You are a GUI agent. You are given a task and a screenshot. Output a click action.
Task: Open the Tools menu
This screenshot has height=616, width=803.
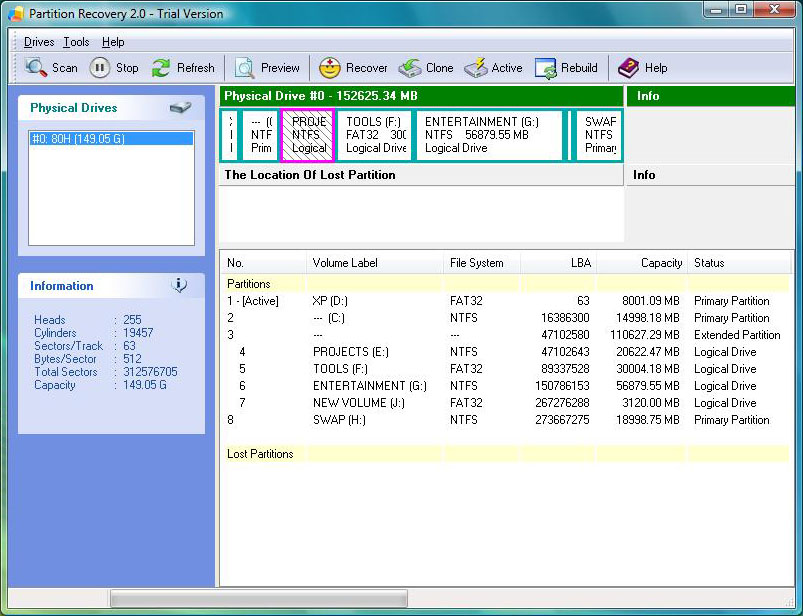click(x=76, y=42)
